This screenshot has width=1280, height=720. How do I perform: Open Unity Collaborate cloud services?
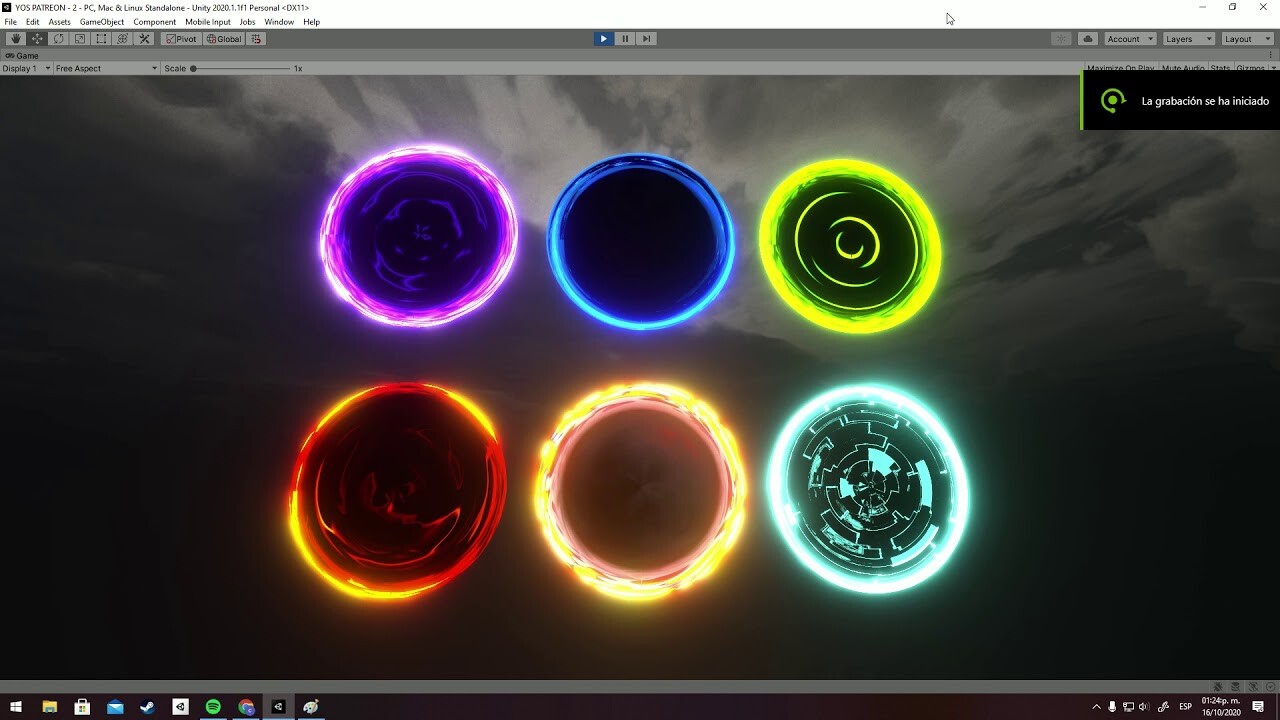pyautogui.click(x=1087, y=38)
